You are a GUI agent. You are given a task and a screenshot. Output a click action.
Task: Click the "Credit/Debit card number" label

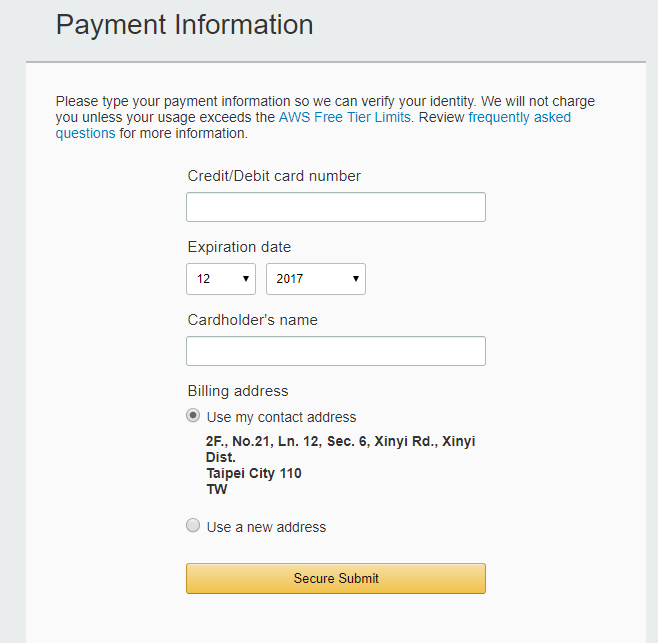(x=274, y=176)
